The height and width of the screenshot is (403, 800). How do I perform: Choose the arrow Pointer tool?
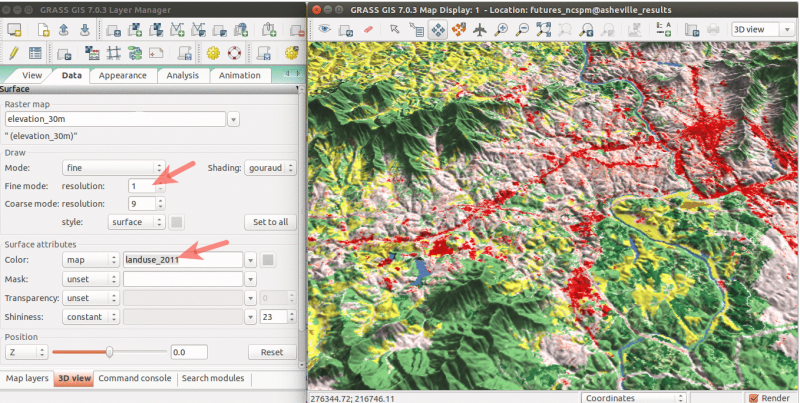pyautogui.click(x=395, y=30)
